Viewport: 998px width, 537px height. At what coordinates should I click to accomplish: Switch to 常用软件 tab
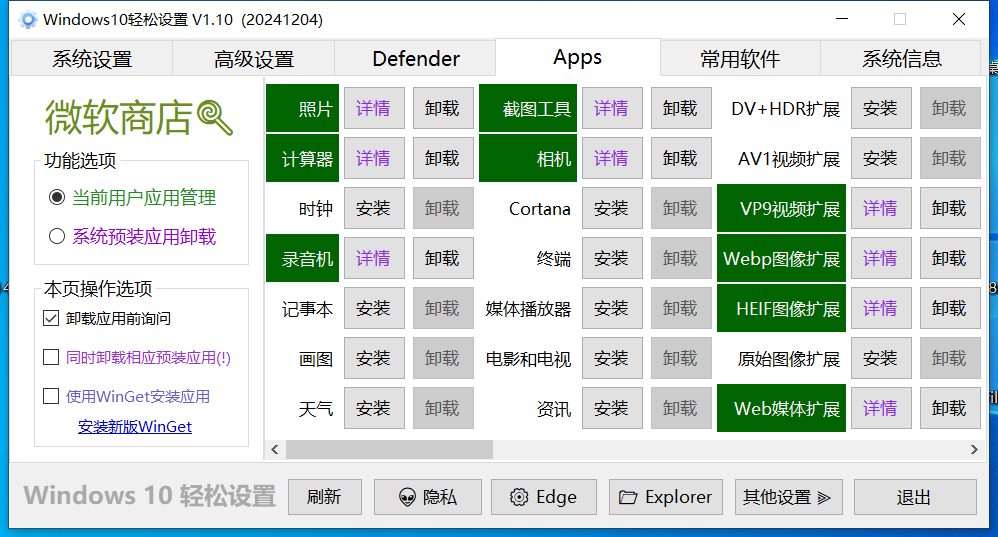pyautogui.click(x=740, y=59)
